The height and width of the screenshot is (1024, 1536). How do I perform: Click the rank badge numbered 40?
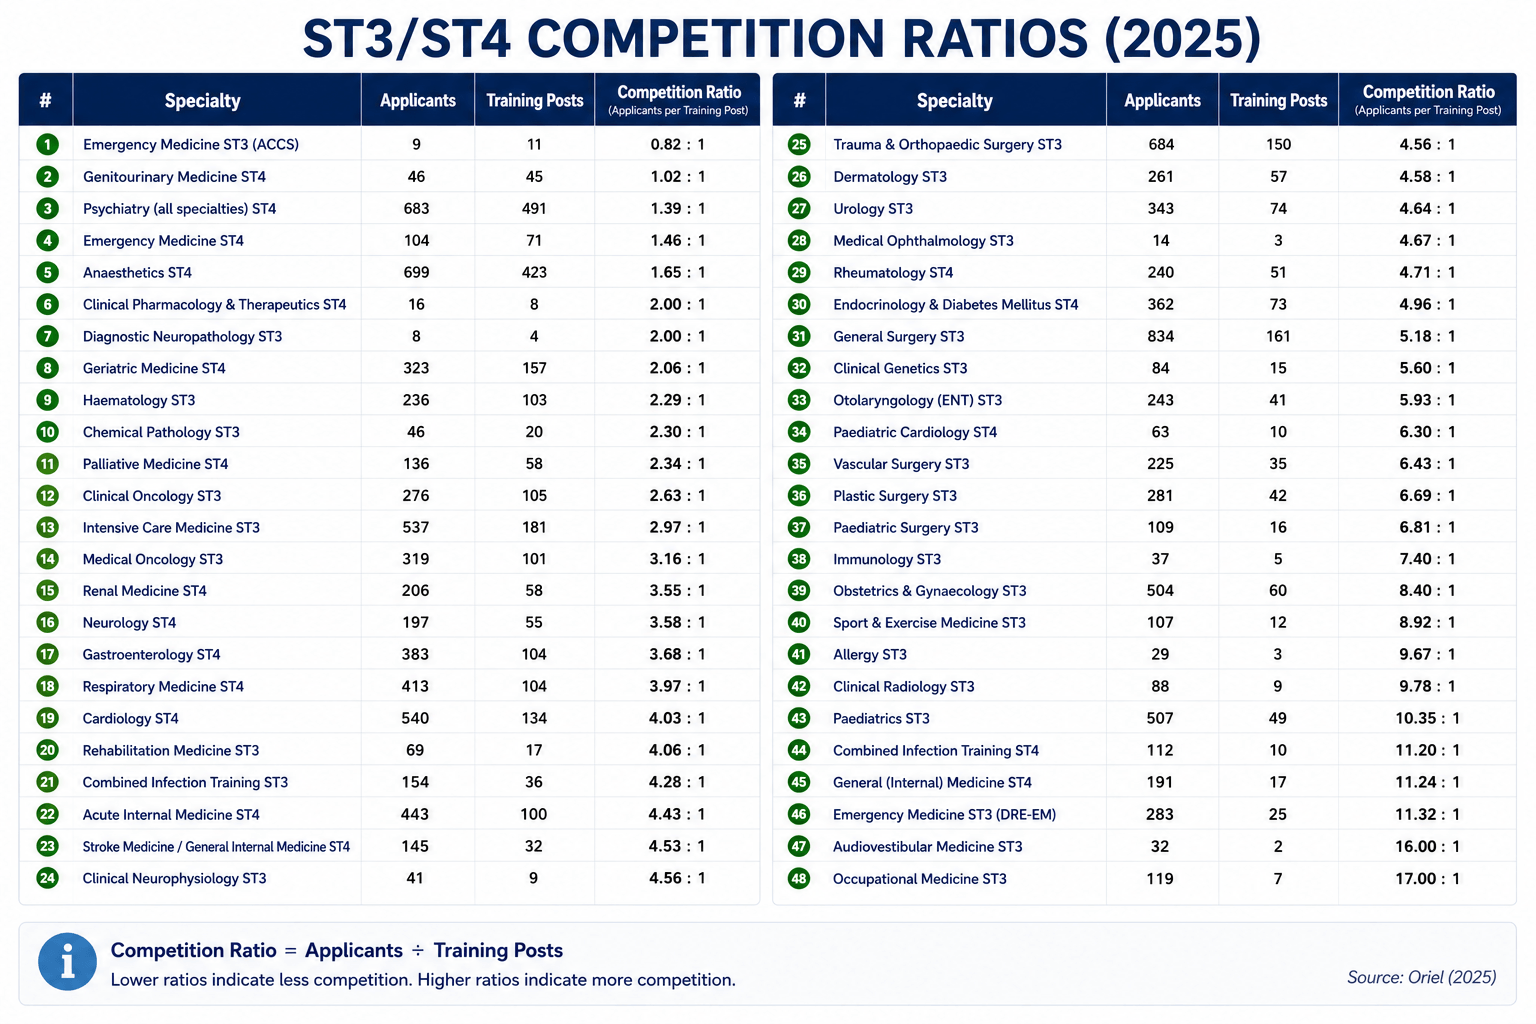click(799, 623)
